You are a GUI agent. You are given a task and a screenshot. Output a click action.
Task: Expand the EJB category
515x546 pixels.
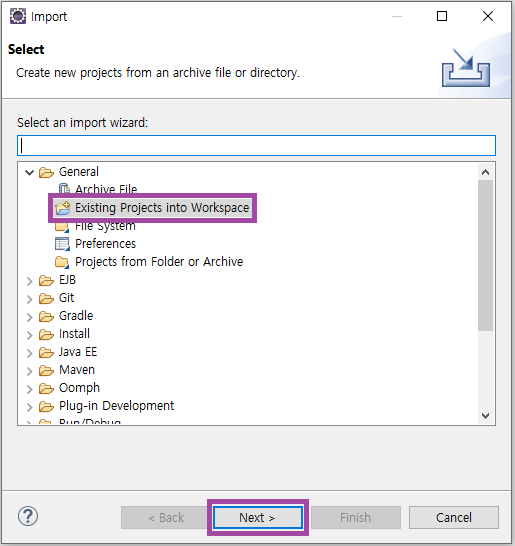(30, 281)
